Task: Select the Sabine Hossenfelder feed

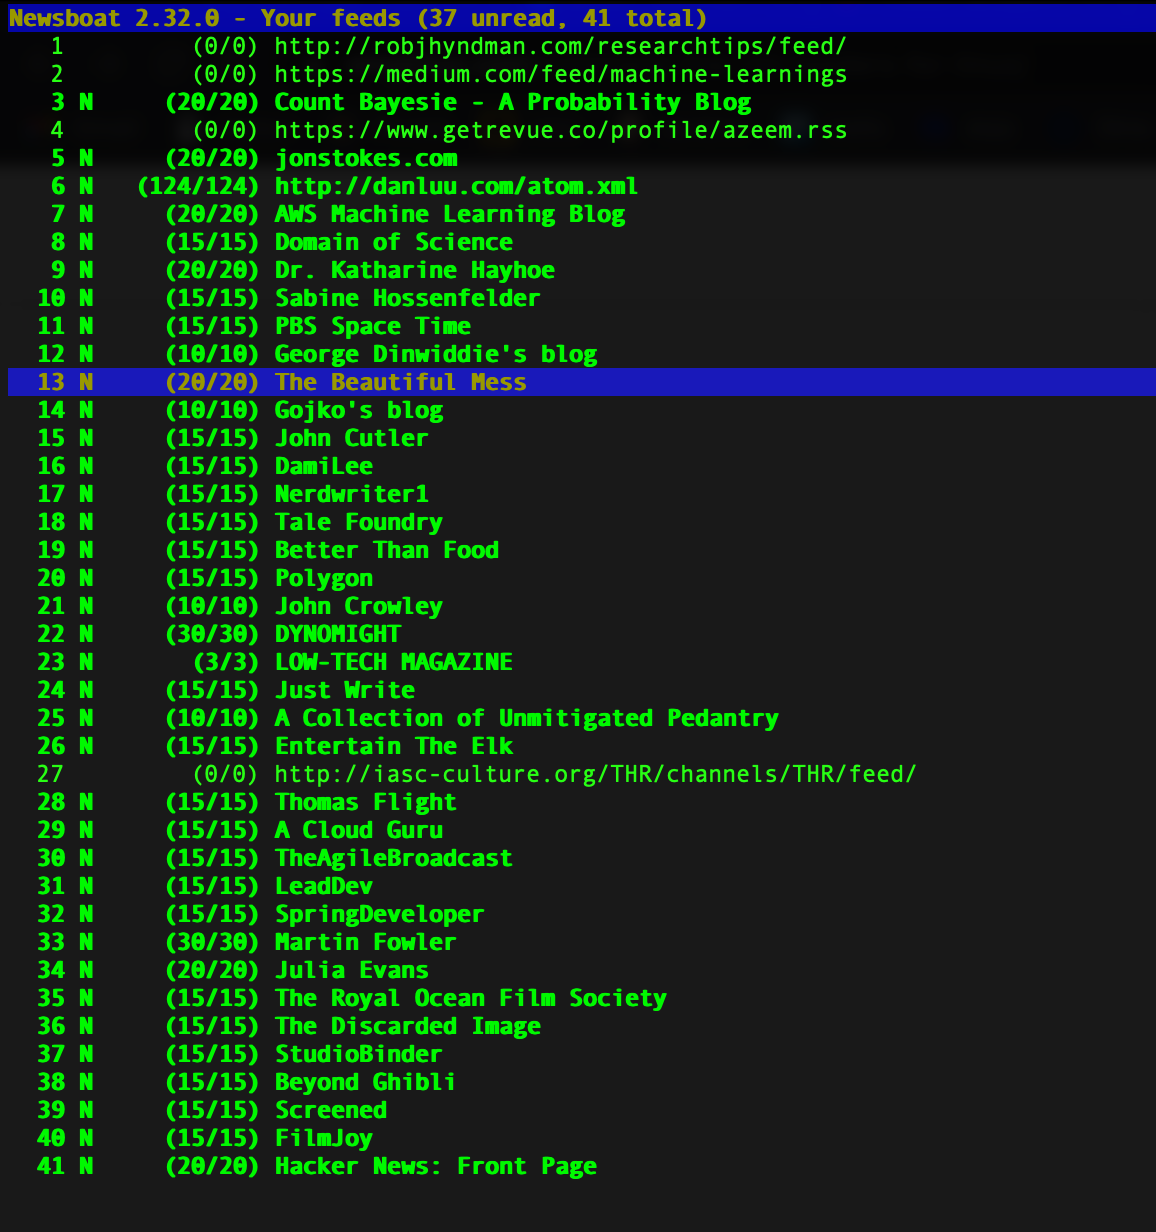Action: [x=407, y=299]
